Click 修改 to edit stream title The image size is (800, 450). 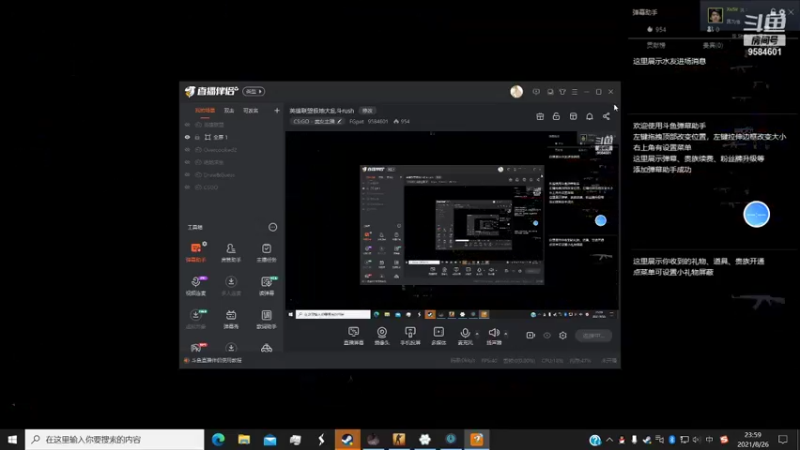click(367, 111)
